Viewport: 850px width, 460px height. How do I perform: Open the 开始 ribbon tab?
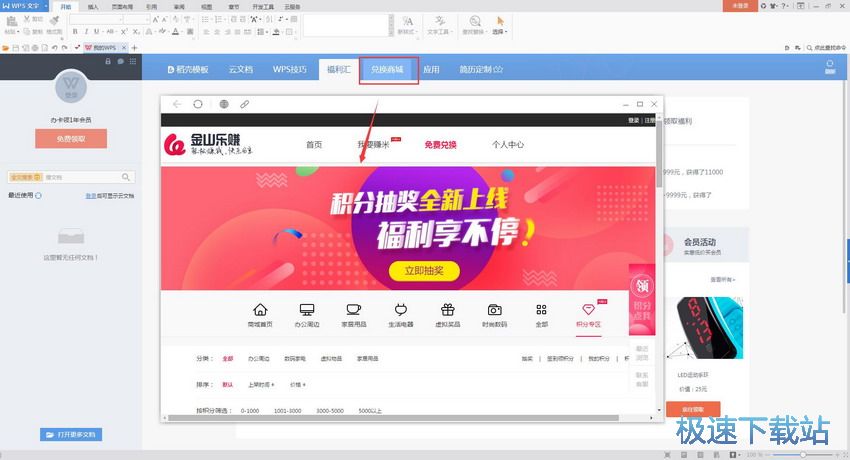[66, 7]
